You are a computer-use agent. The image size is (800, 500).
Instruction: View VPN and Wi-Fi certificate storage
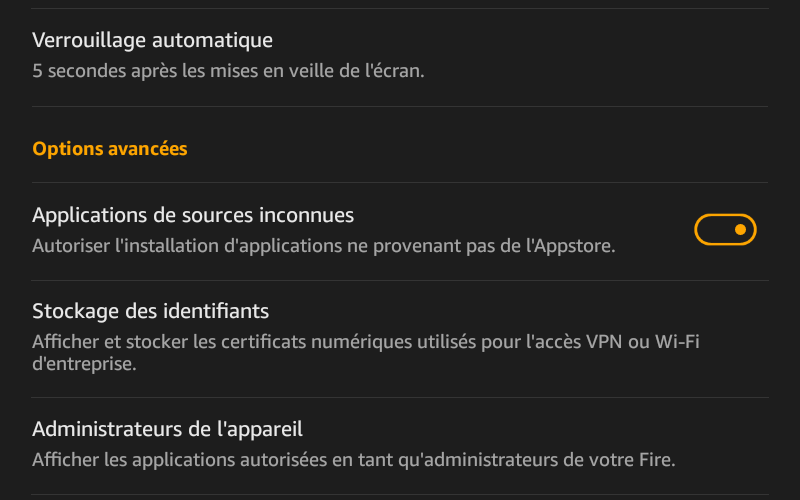tap(400, 339)
